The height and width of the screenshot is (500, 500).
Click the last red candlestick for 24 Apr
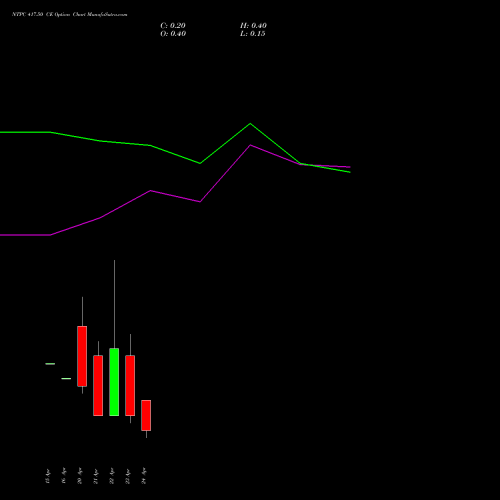pyautogui.click(x=146, y=415)
